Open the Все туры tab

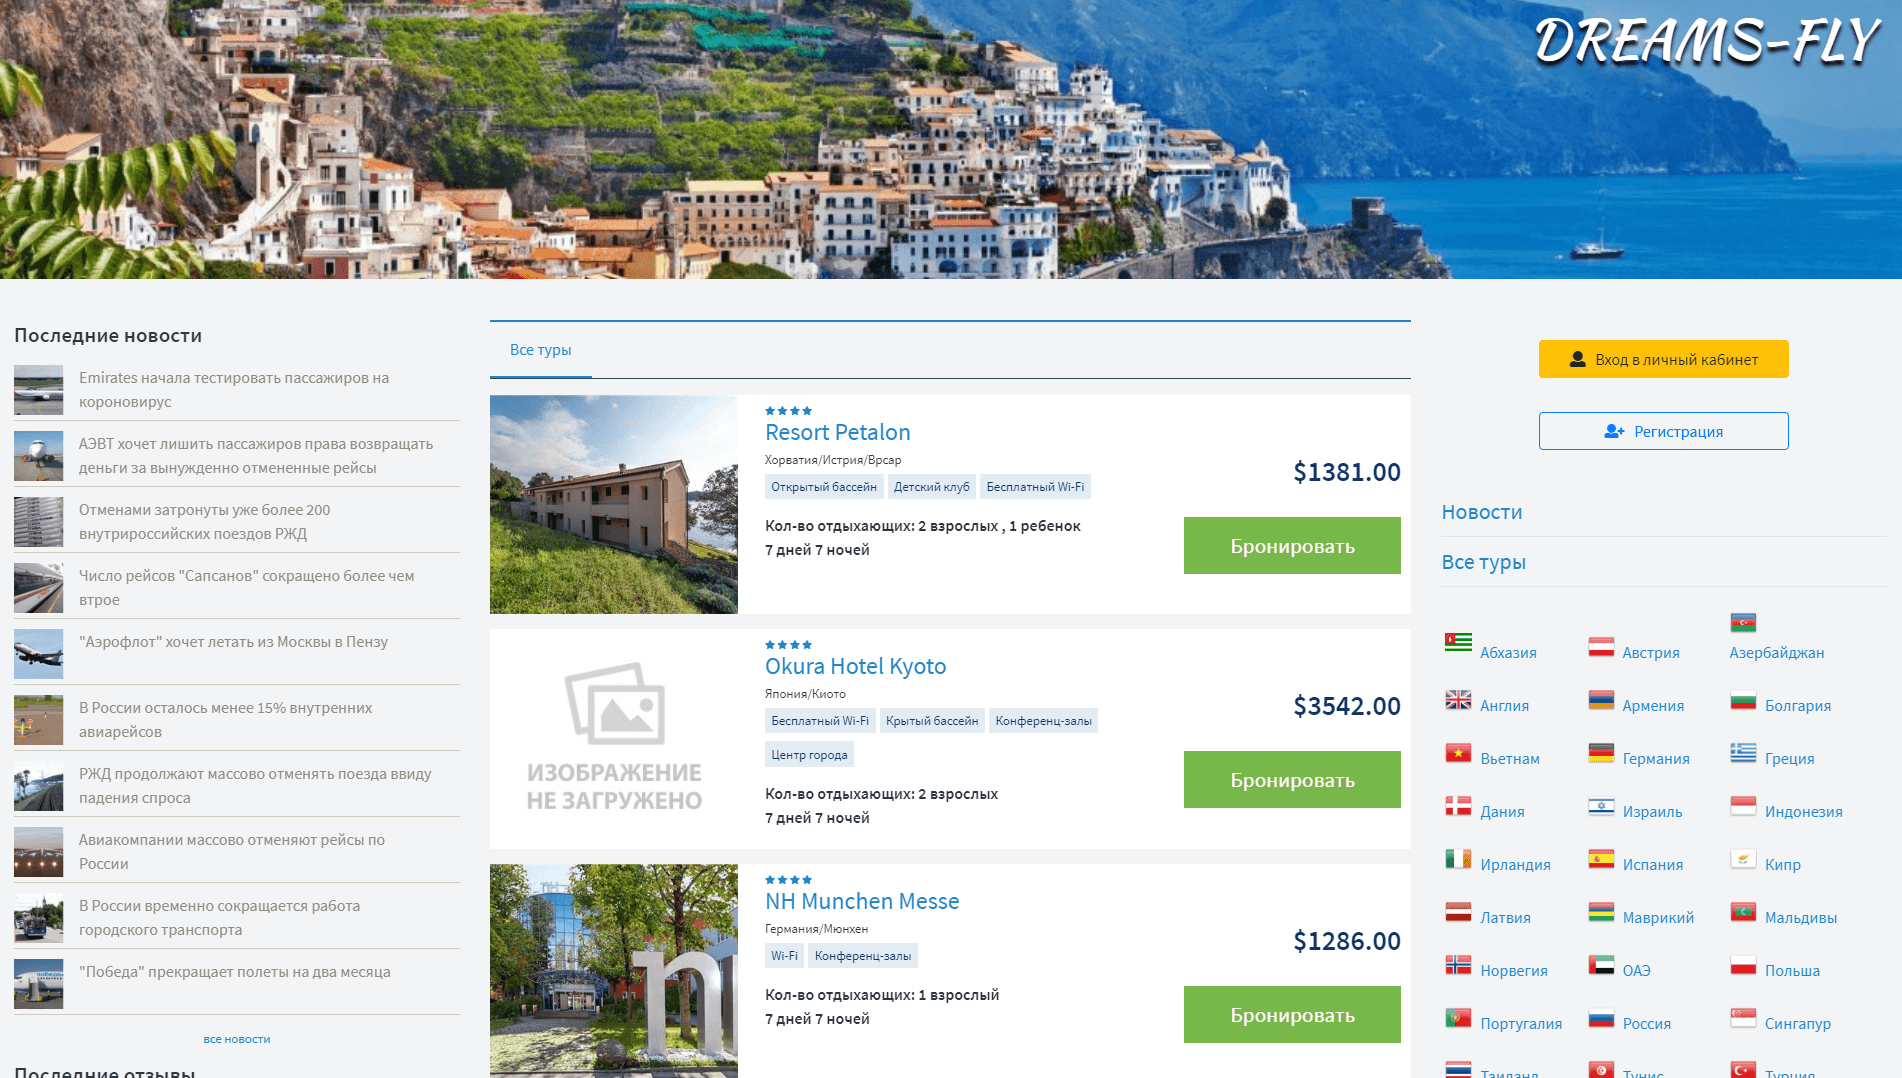540,350
